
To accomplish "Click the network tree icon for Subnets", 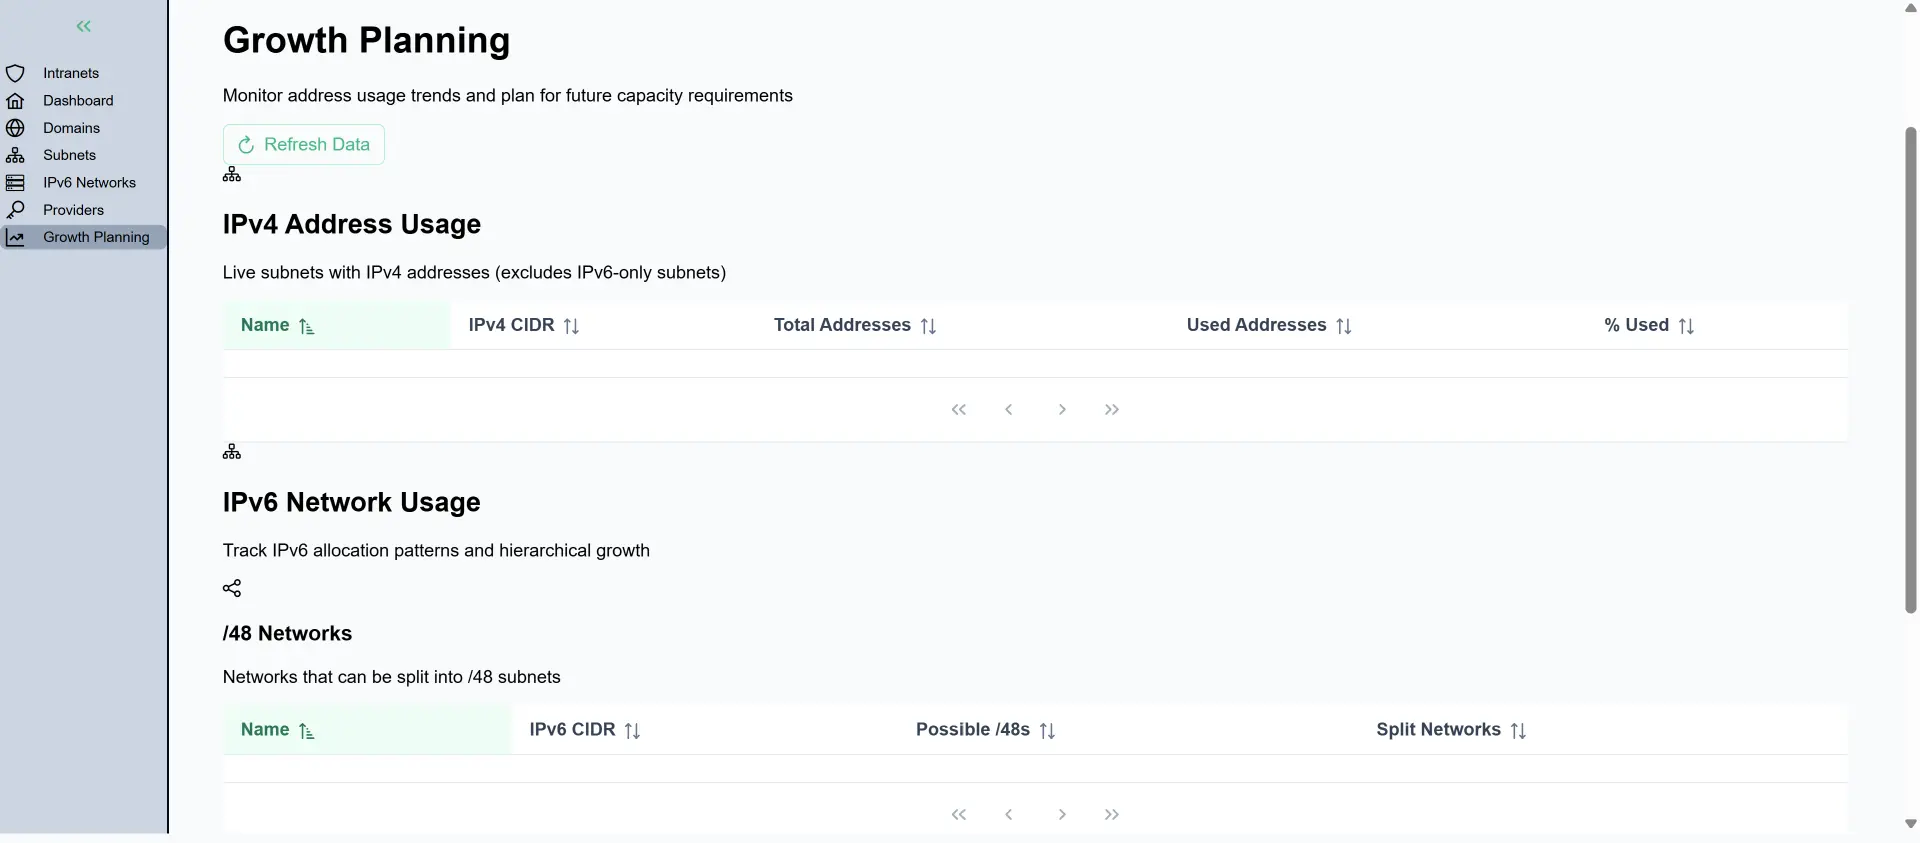I will [15, 155].
